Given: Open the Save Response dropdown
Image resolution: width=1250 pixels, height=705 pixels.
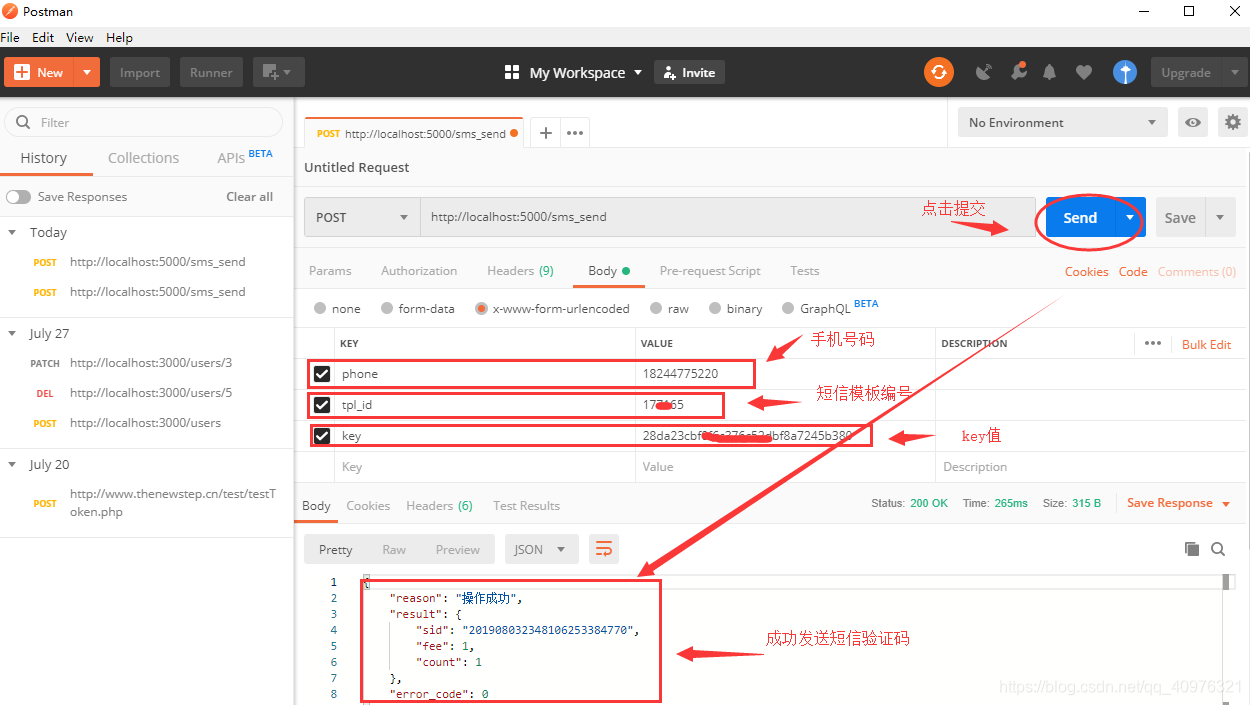Looking at the screenshot, I should click(x=1178, y=503).
